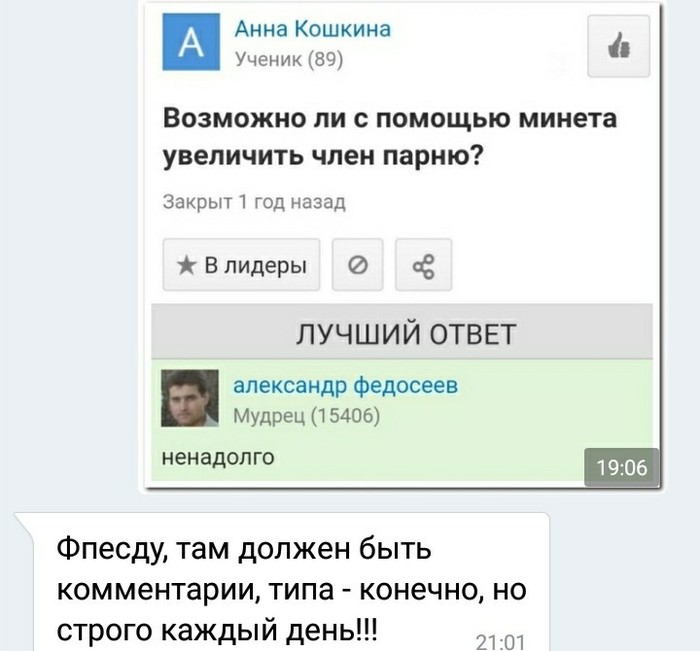Click the crossed-circle report icon button
This screenshot has width=700, height=651.
coord(358,265)
